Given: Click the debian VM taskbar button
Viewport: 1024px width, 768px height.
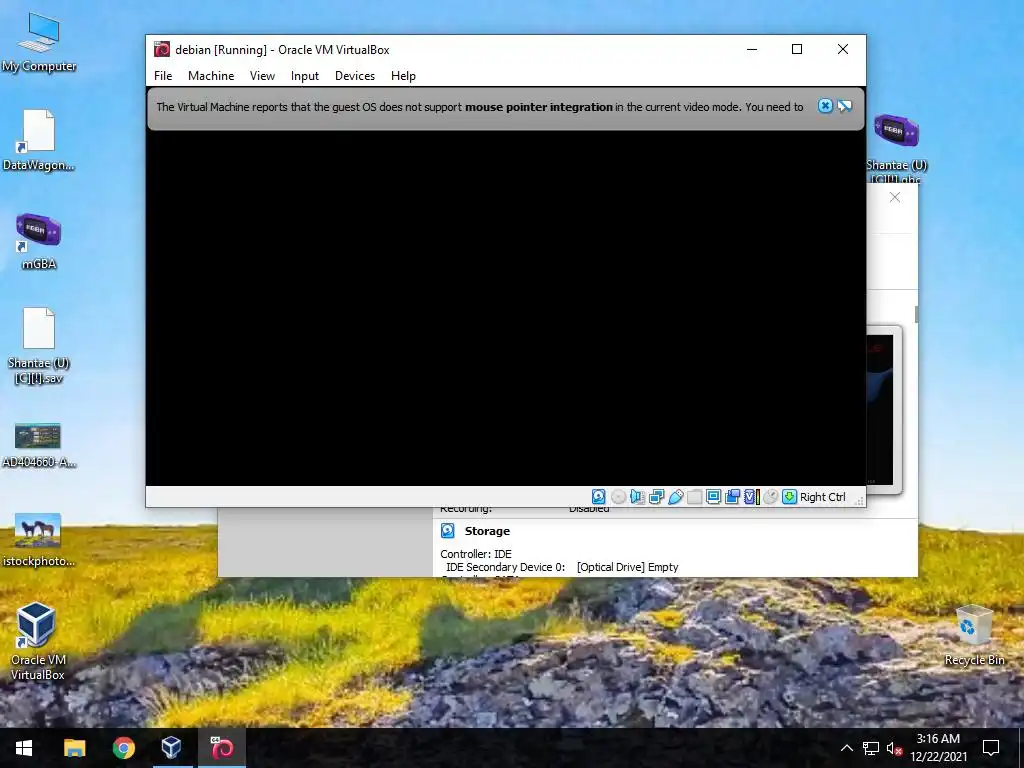Looking at the screenshot, I should [221, 748].
